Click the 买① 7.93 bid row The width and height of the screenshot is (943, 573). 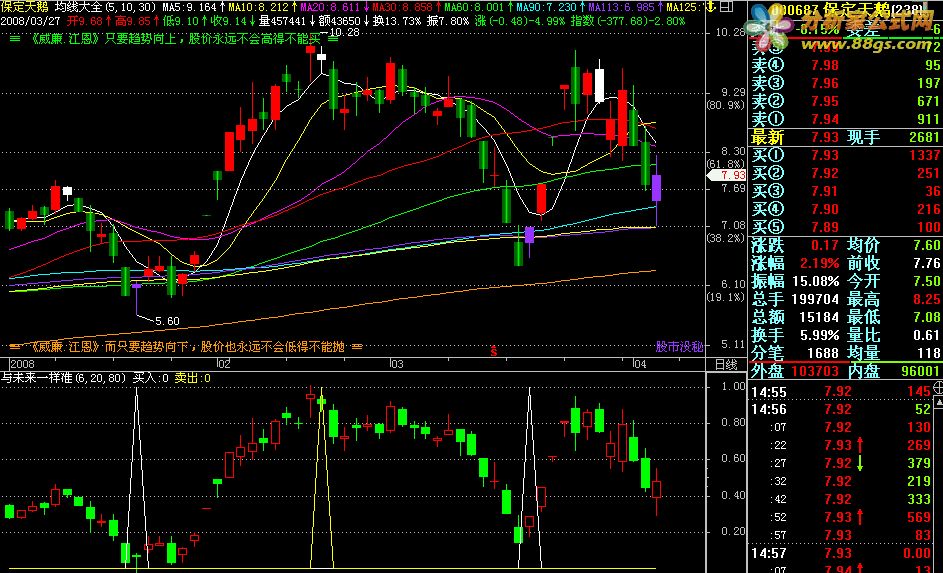(845, 155)
